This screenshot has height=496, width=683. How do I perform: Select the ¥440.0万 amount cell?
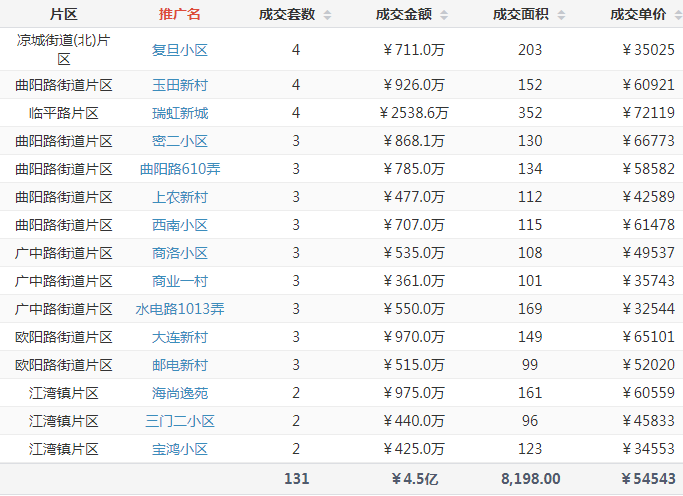click(x=414, y=421)
